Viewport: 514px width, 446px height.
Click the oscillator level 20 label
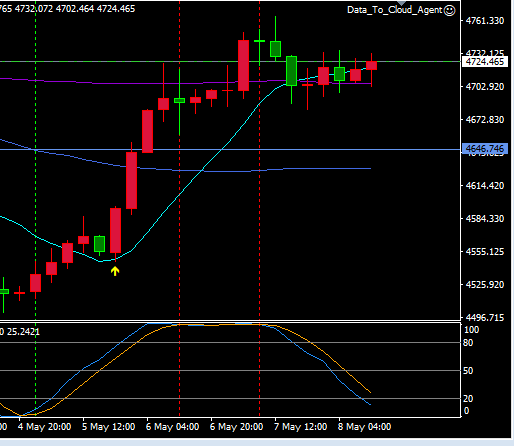tap(468, 399)
